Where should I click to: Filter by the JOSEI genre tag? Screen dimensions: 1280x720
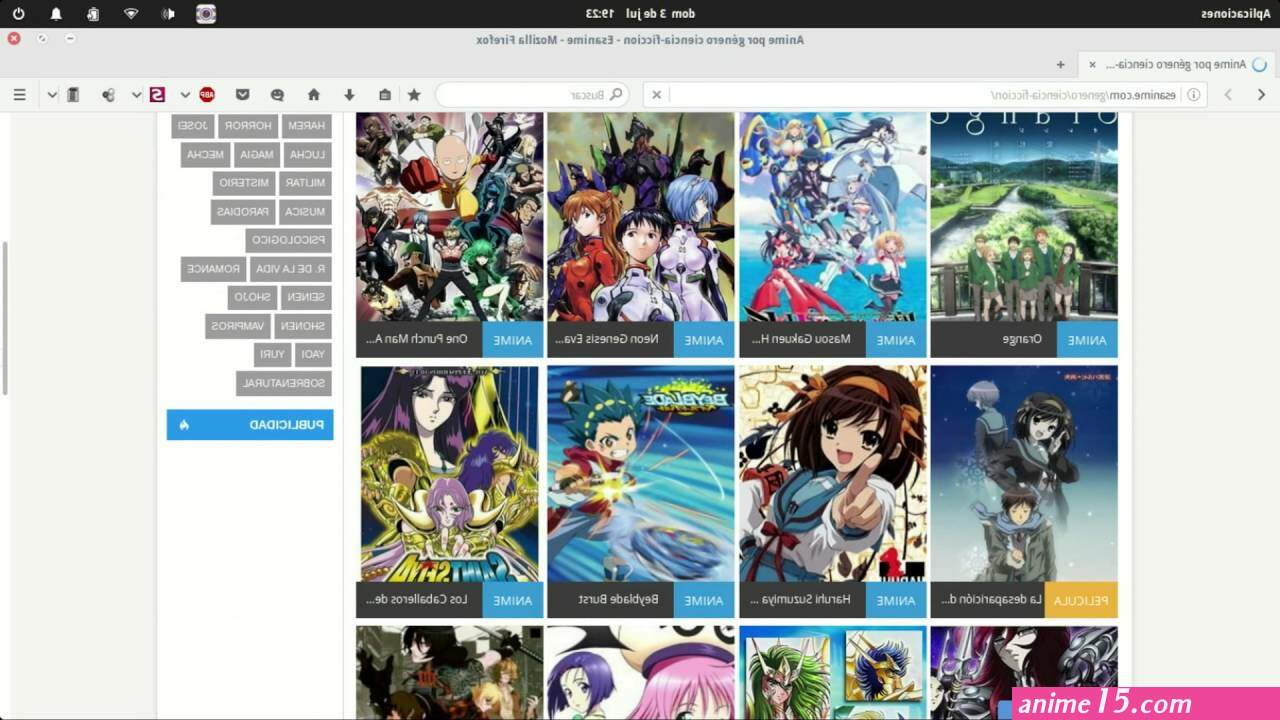[x=193, y=126]
